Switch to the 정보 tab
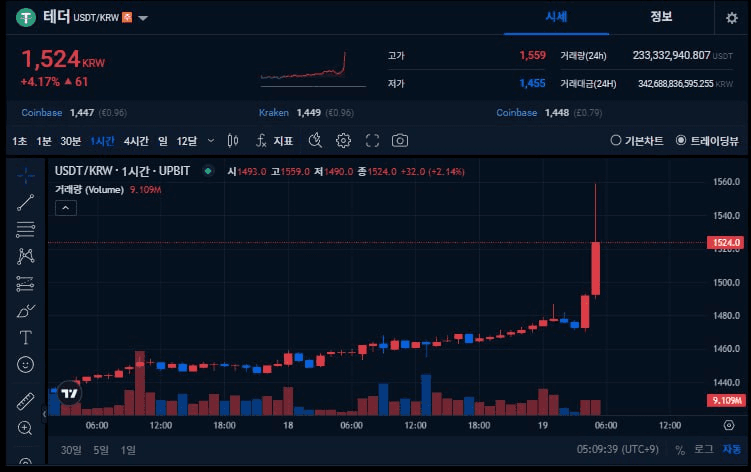Image resolution: width=751 pixels, height=472 pixels. pyautogui.click(x=661, y=17)
